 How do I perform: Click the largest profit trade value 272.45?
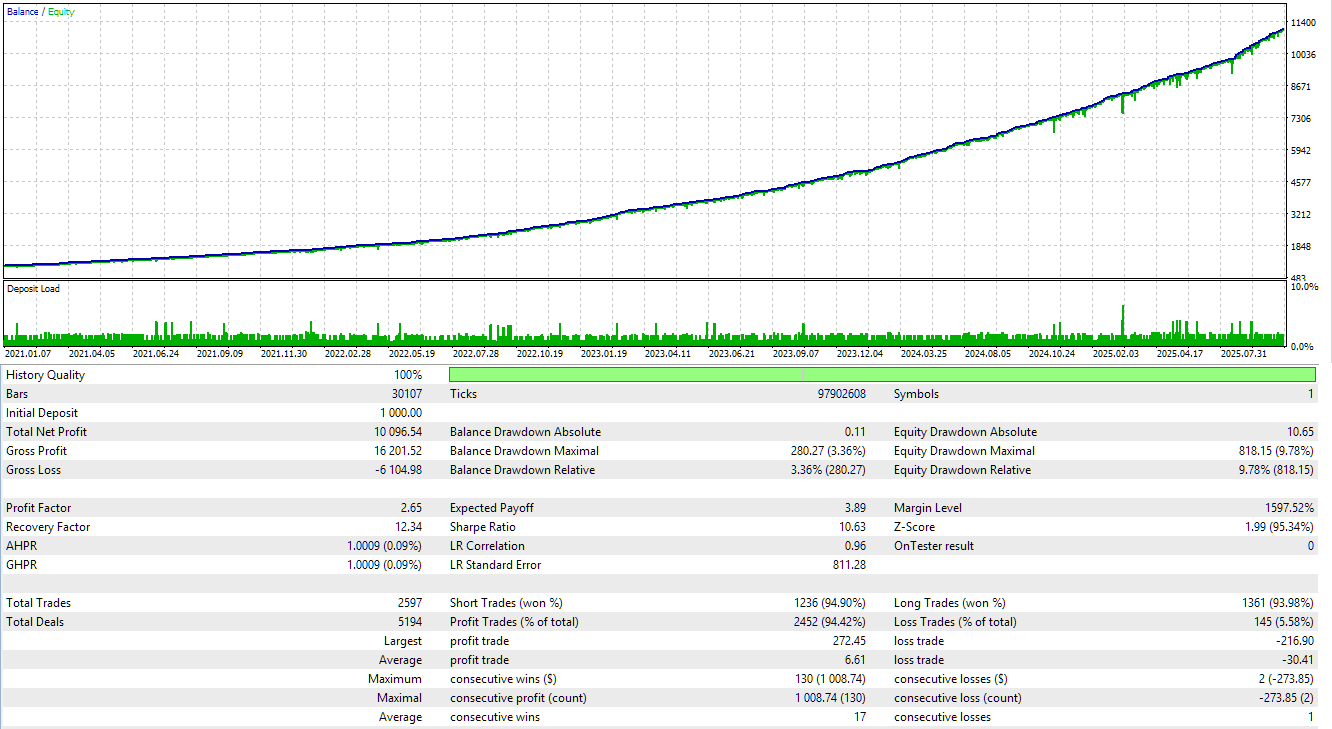[x=849, y=641]
